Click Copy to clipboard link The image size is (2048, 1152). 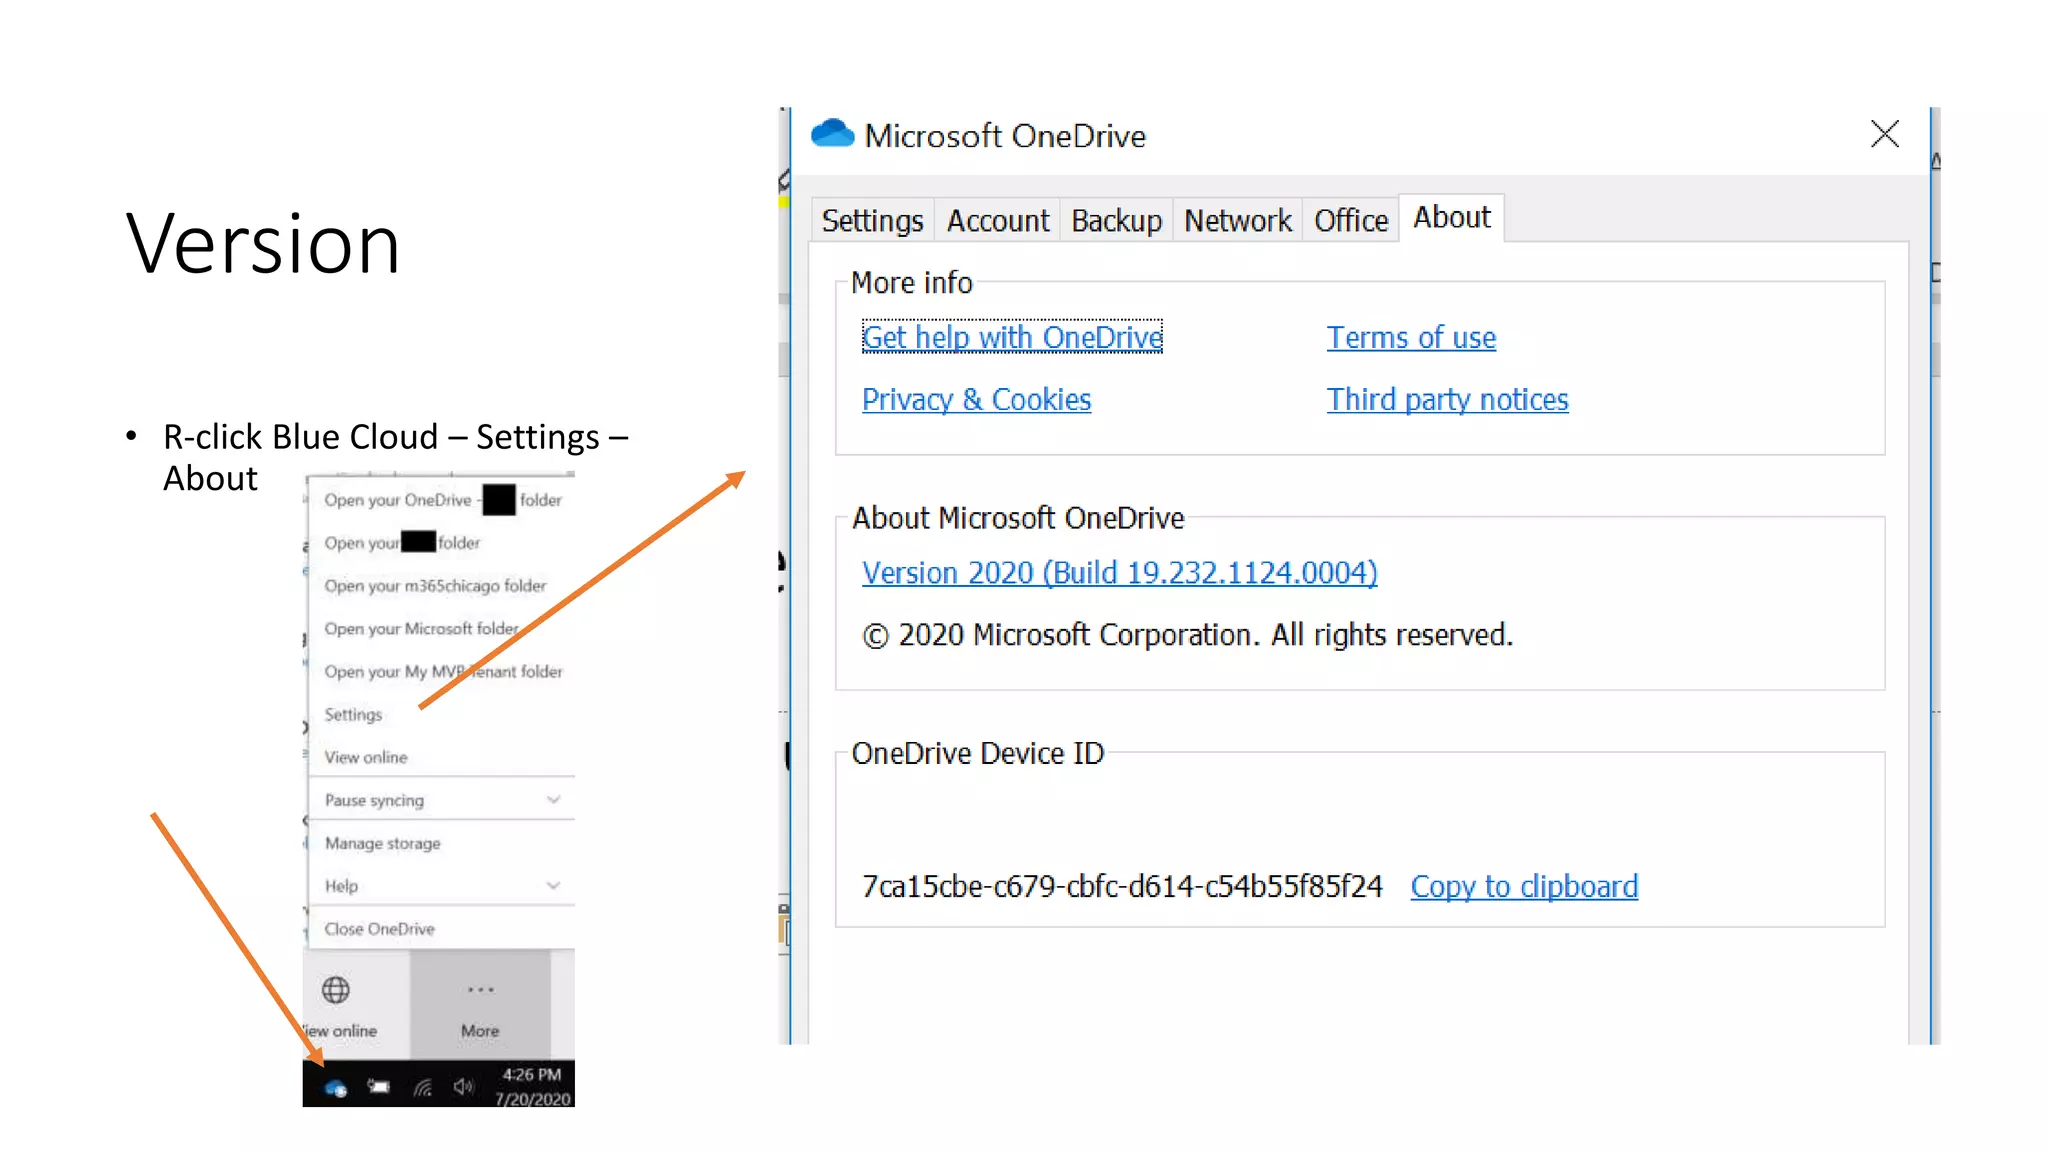click(1524, 887)
